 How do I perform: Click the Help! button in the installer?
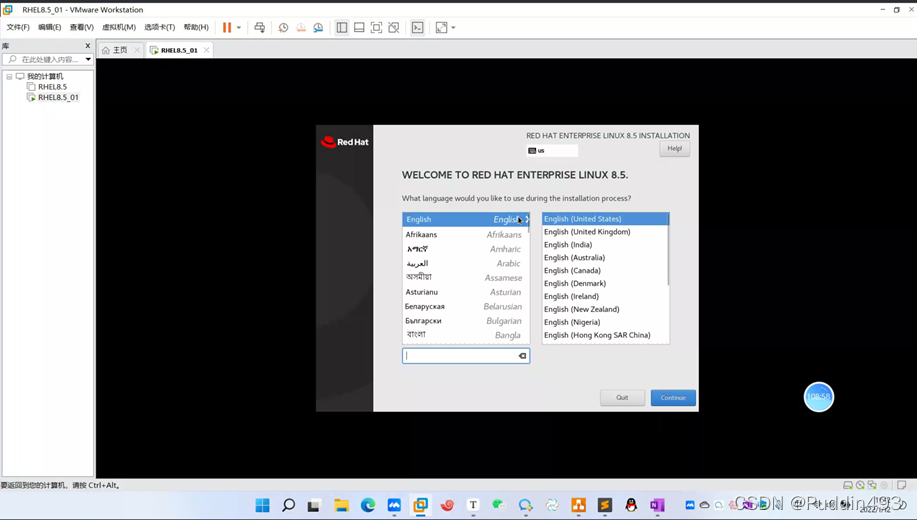click(674, 149)
